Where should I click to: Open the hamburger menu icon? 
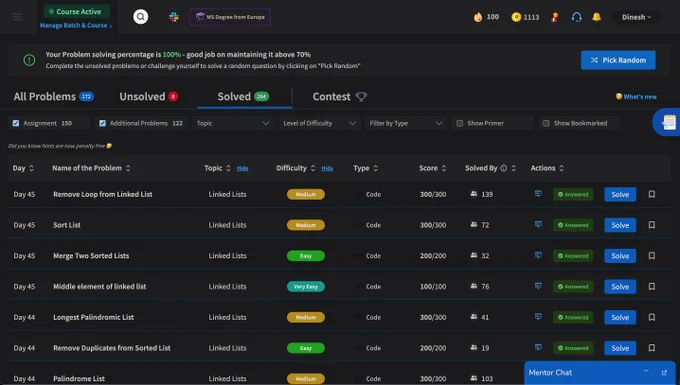[x=17, y=17]
